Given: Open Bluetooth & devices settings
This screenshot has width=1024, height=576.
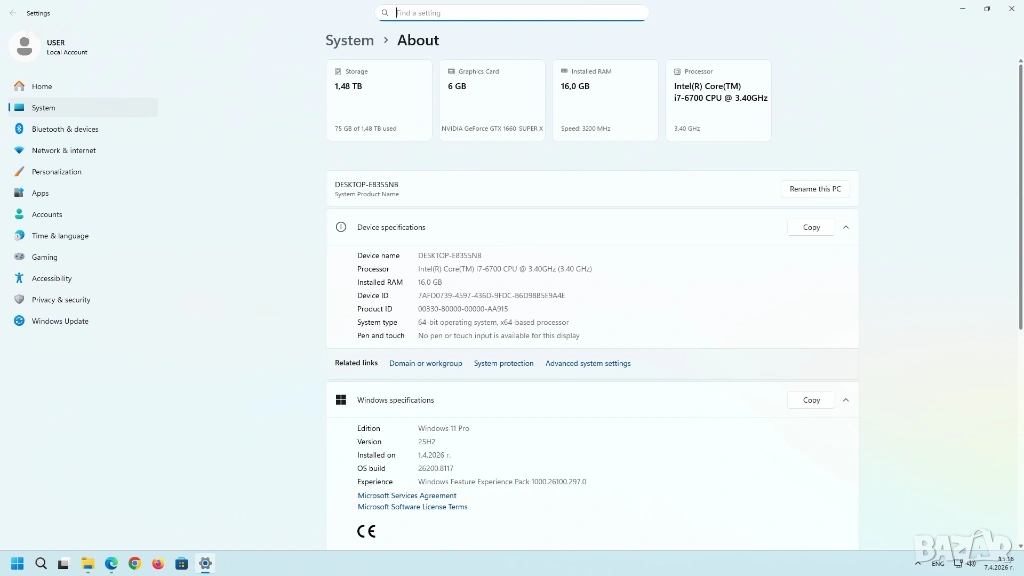Looking at the screenshot, I should click(x=64, y=129).
